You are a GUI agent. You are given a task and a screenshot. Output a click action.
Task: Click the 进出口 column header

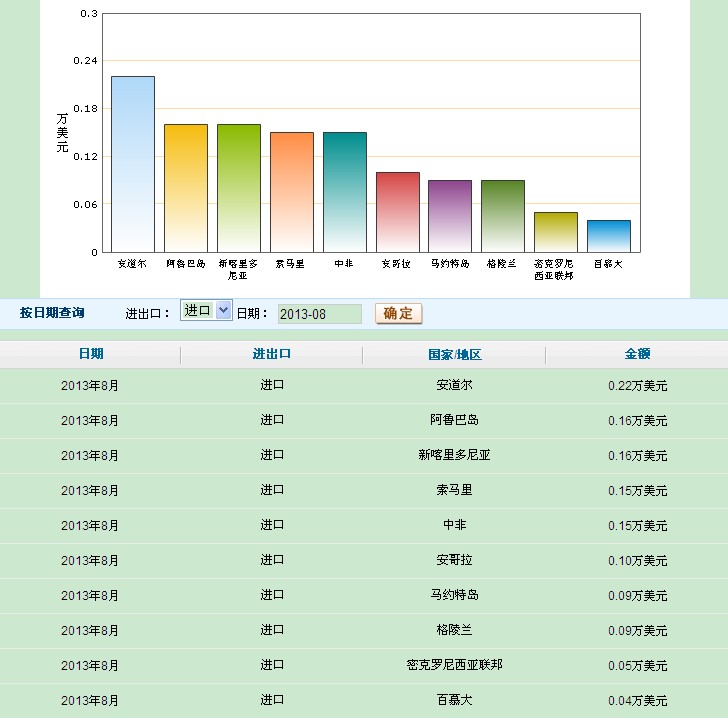(271, 354)
